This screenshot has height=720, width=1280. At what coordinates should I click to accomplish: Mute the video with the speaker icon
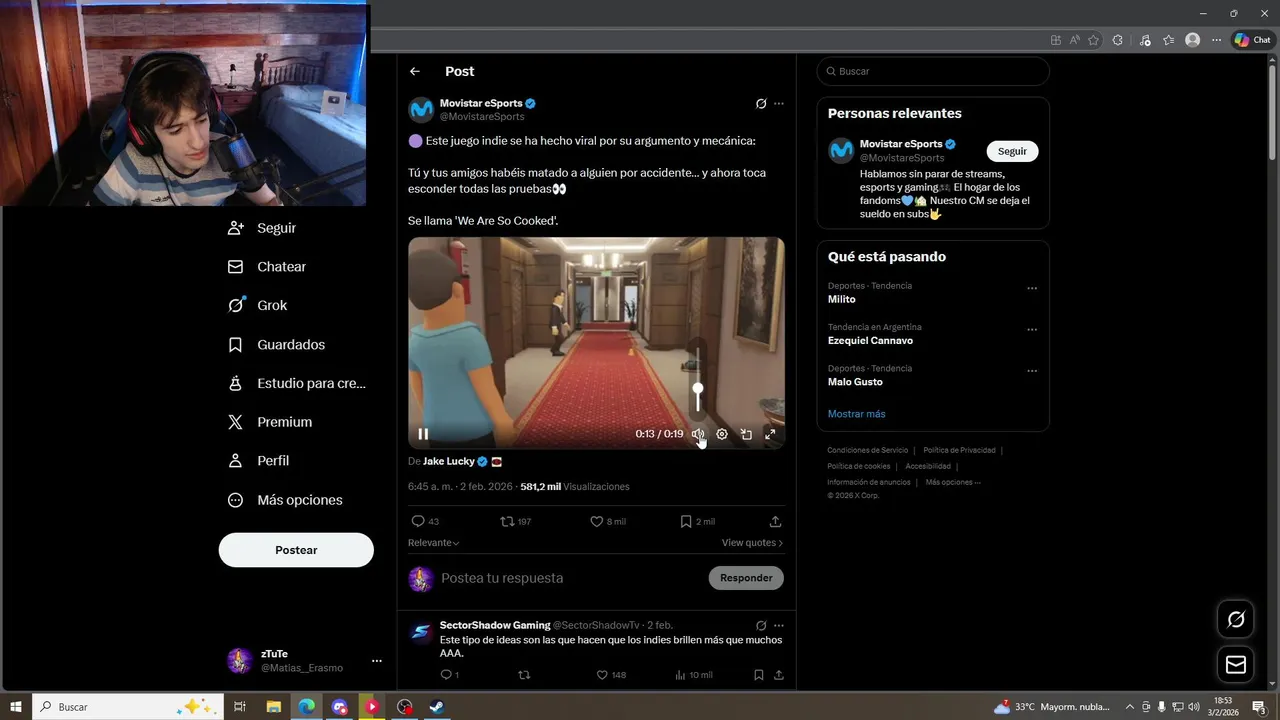click(698, 434)
